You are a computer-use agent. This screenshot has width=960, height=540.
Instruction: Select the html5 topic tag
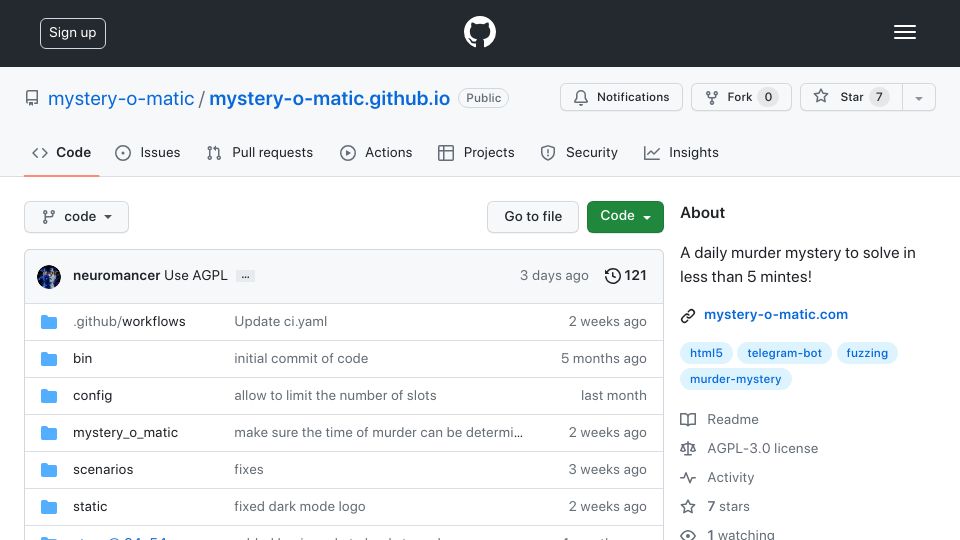(x=706, y=353)
